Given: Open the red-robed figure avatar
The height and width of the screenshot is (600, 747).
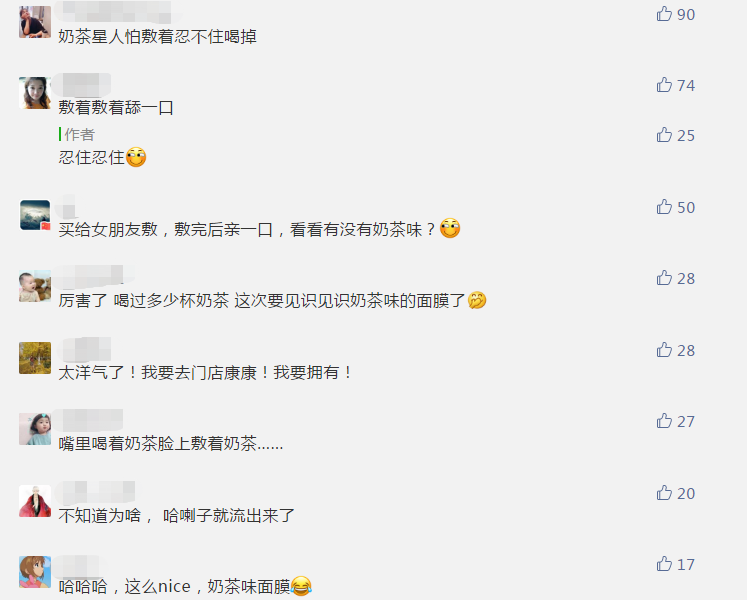Looking at the screenshot, I should click(x=35, y=501).
